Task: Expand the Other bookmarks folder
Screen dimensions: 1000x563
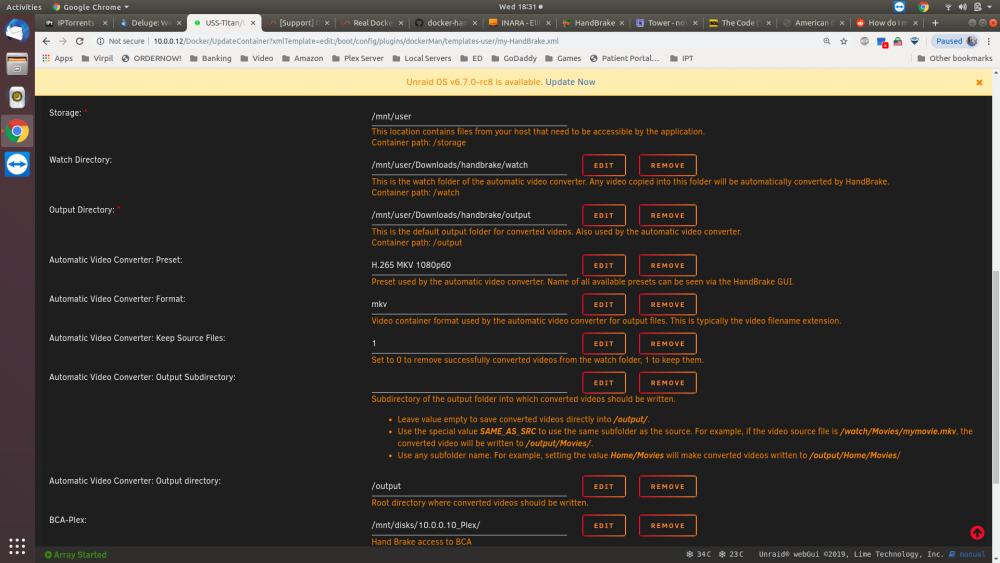Action: pos(954,58)
